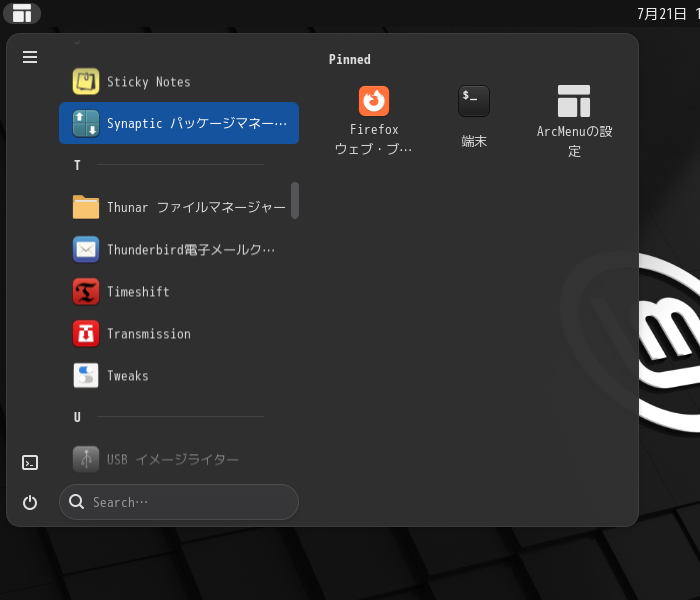This screenshot has height=600, width=700.
Task: Open pinned Firefox browser icon
Action: click(374, 101)
